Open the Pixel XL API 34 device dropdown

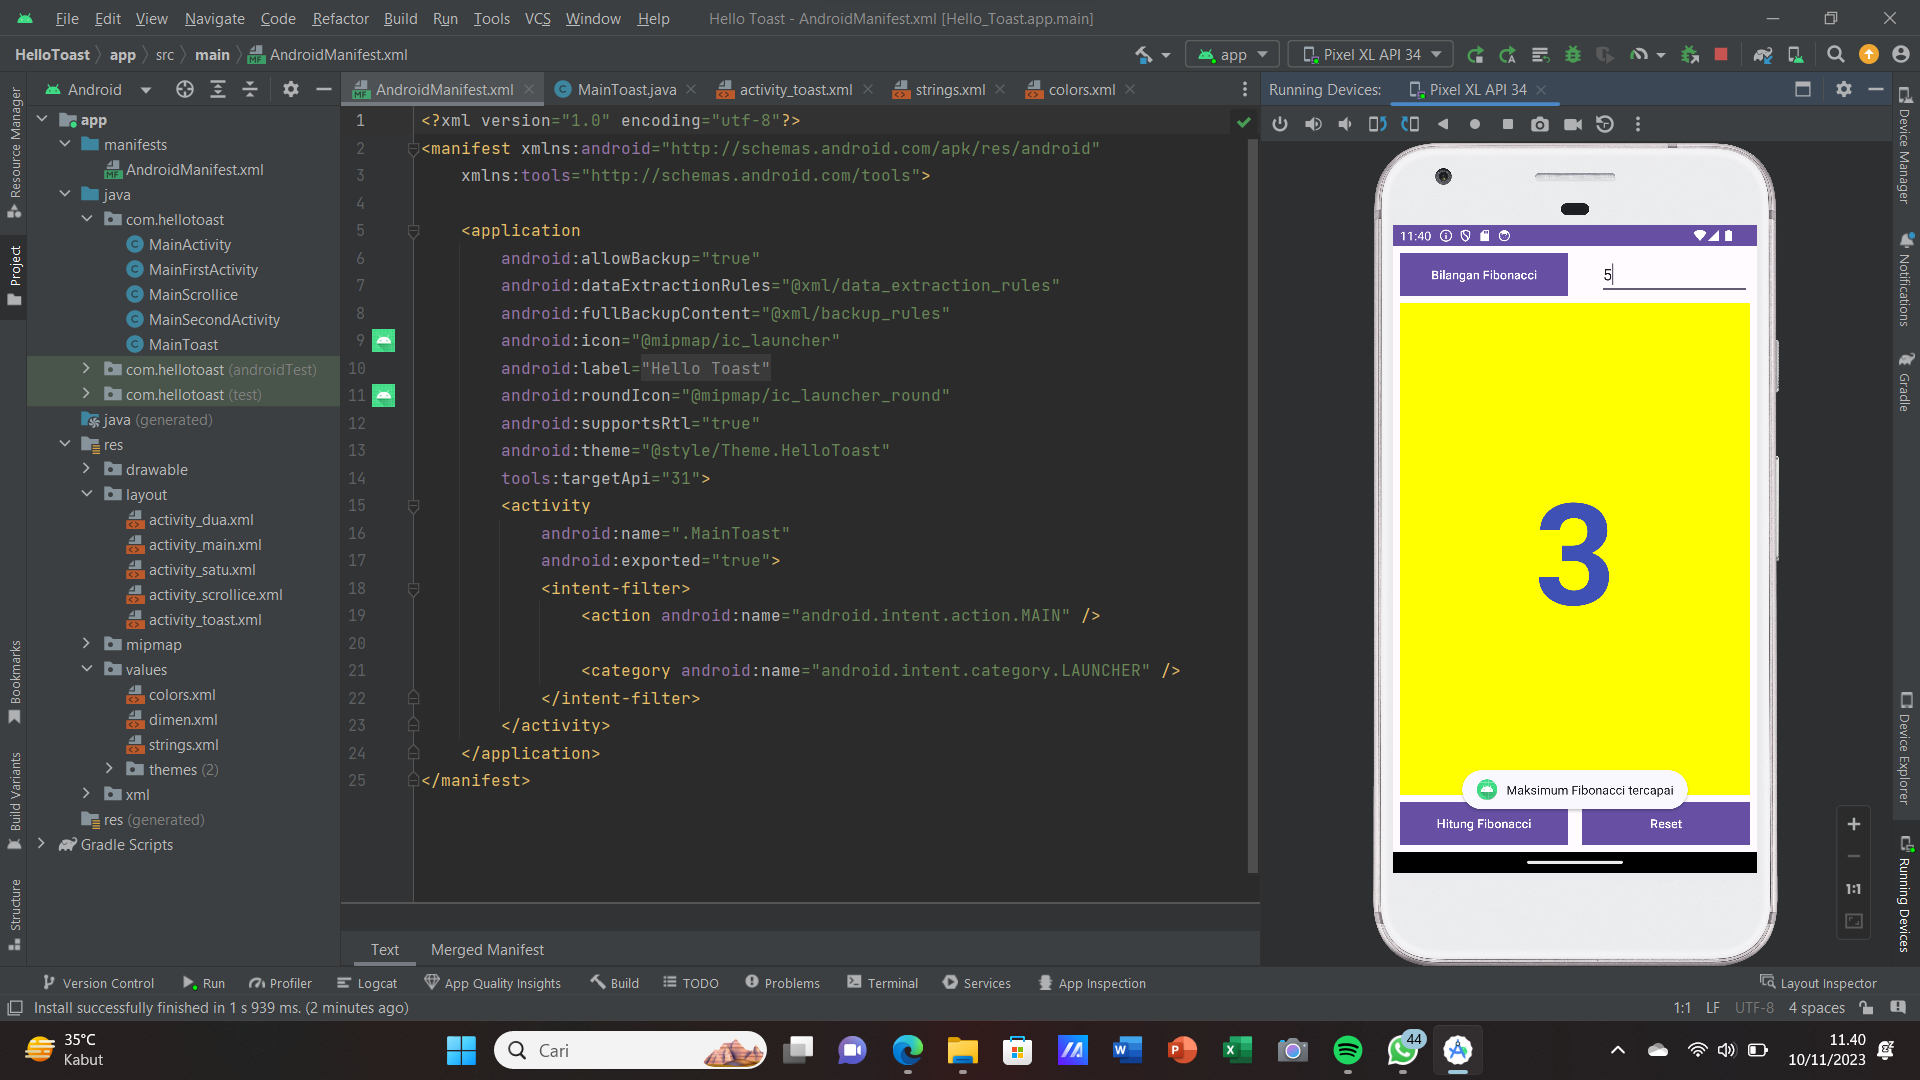tap(1370, 54)
